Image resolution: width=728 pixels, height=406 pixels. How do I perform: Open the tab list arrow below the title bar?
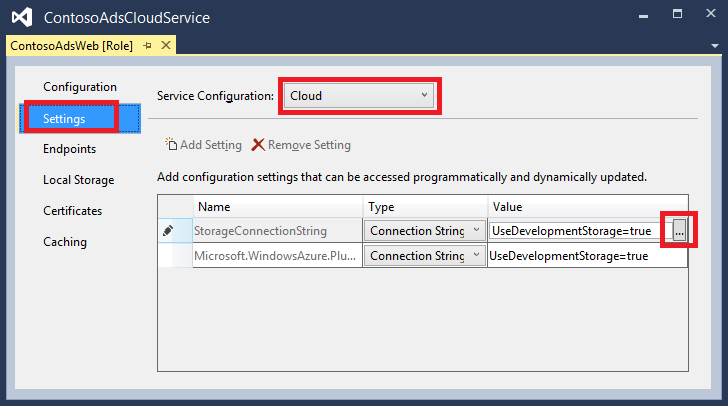(712, 47)
